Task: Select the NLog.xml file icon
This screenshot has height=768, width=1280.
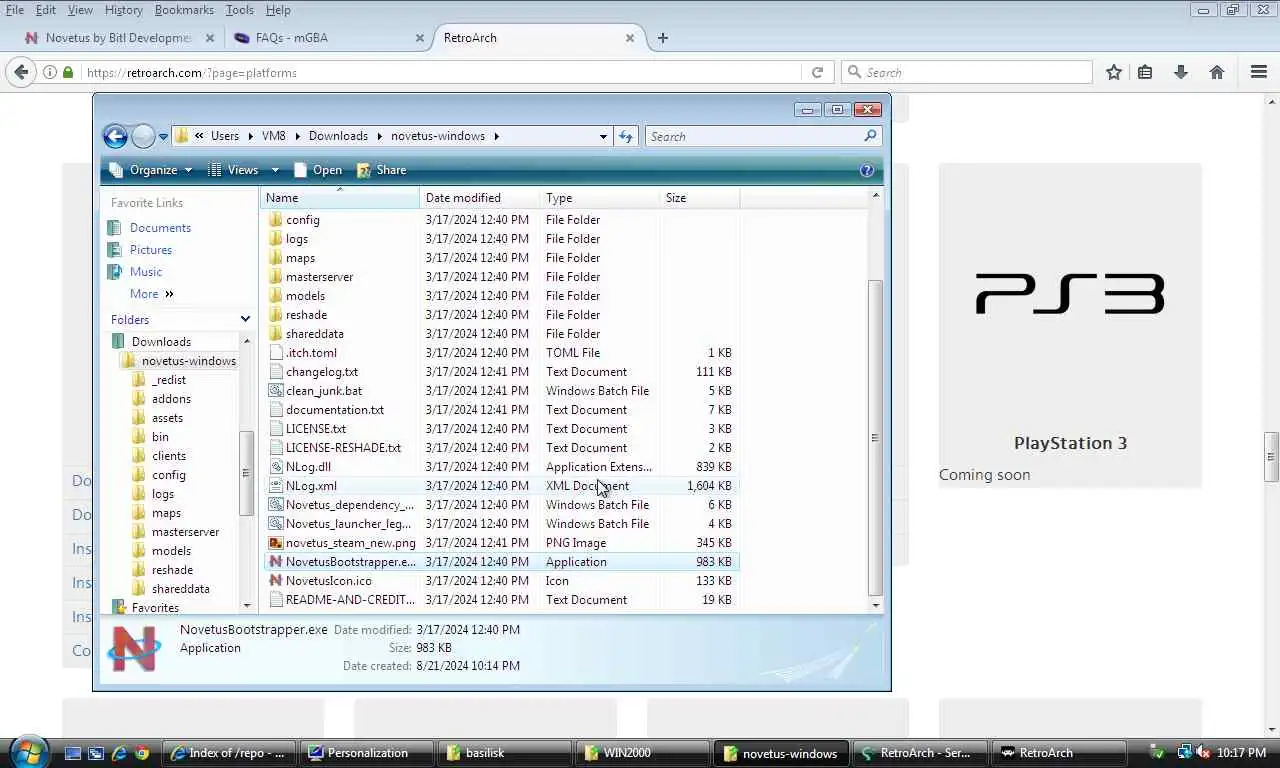Action: [x=277, y=486]
